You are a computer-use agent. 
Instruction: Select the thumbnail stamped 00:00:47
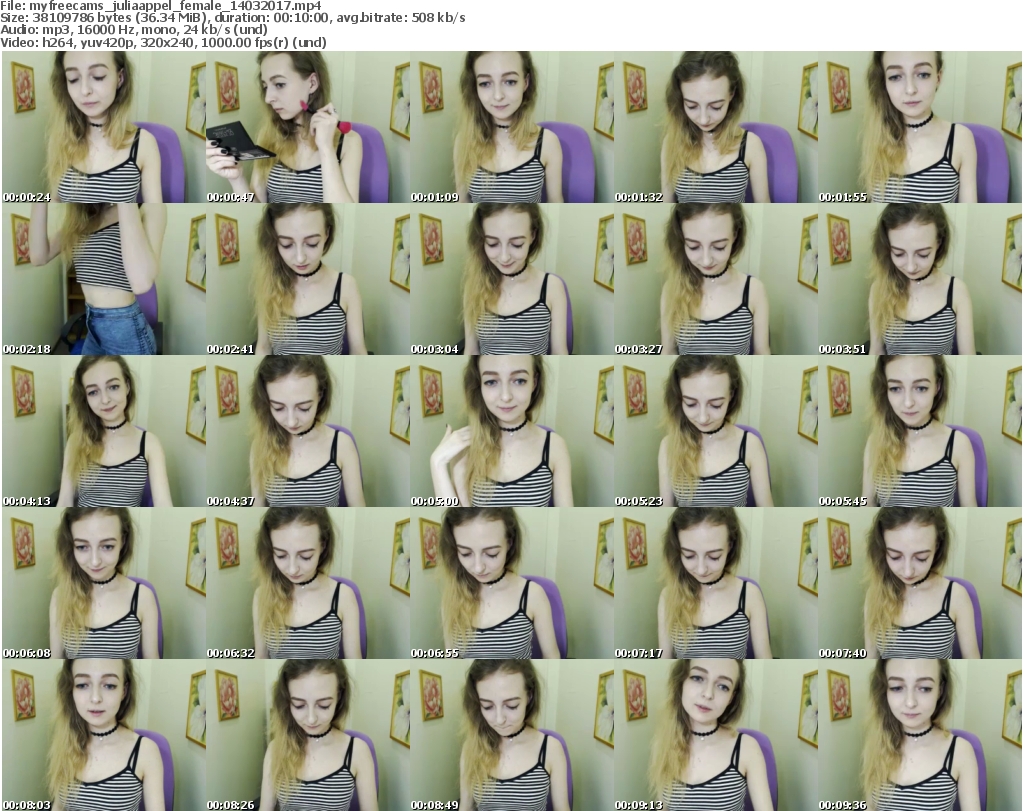pos(308,127)
